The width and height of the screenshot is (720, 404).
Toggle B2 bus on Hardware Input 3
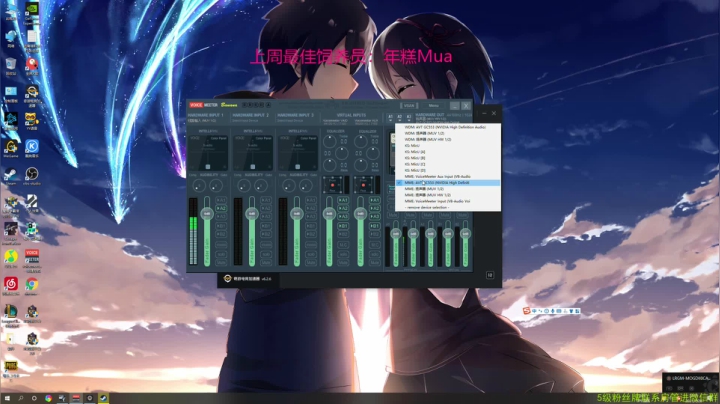tap(311, 235)
